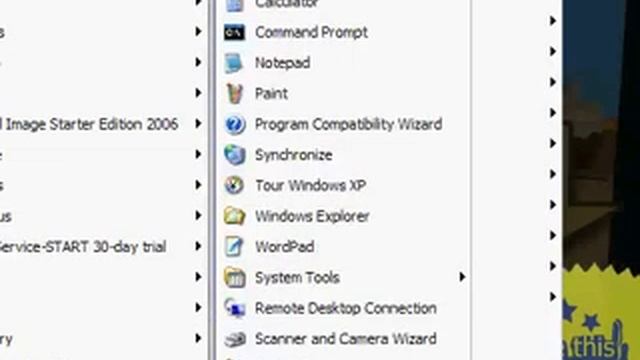
Task: Open Program Compatibility Wizard question-mark icon
Action: [235, 124]
